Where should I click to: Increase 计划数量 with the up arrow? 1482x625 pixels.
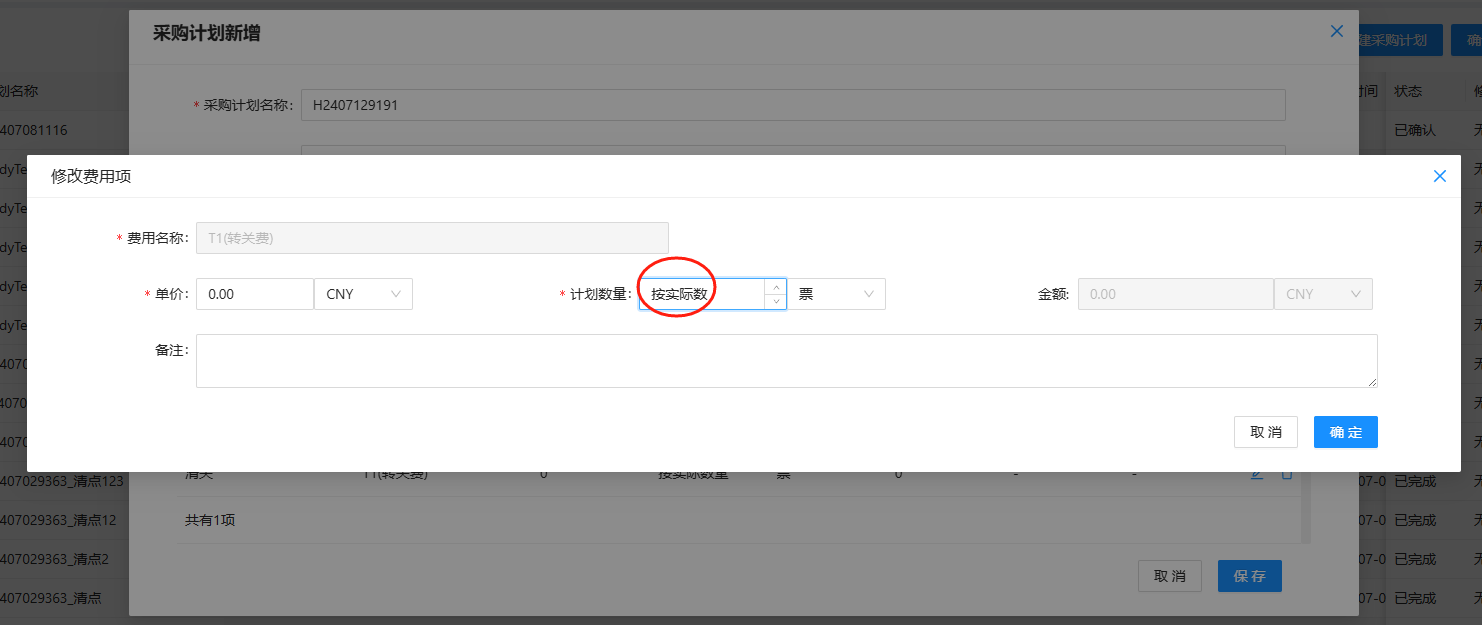pyautogui.click(x=775, y=287)
